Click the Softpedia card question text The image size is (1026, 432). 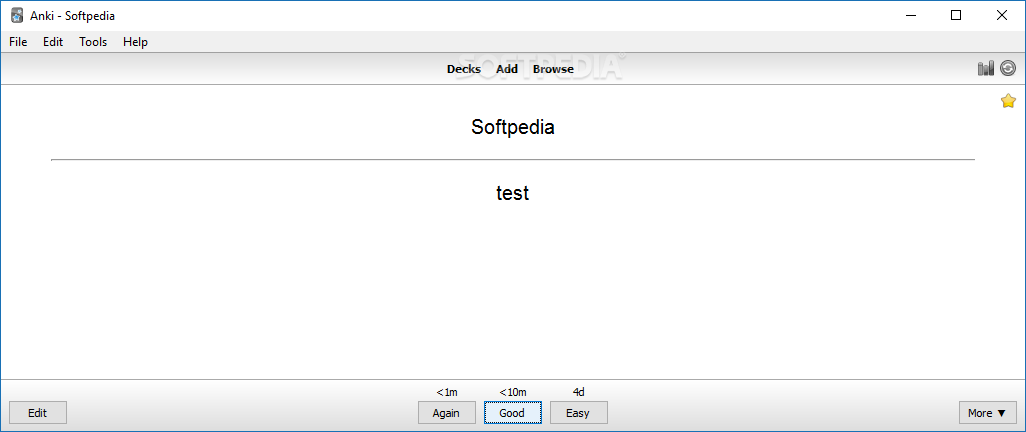[x=512, y=127]
